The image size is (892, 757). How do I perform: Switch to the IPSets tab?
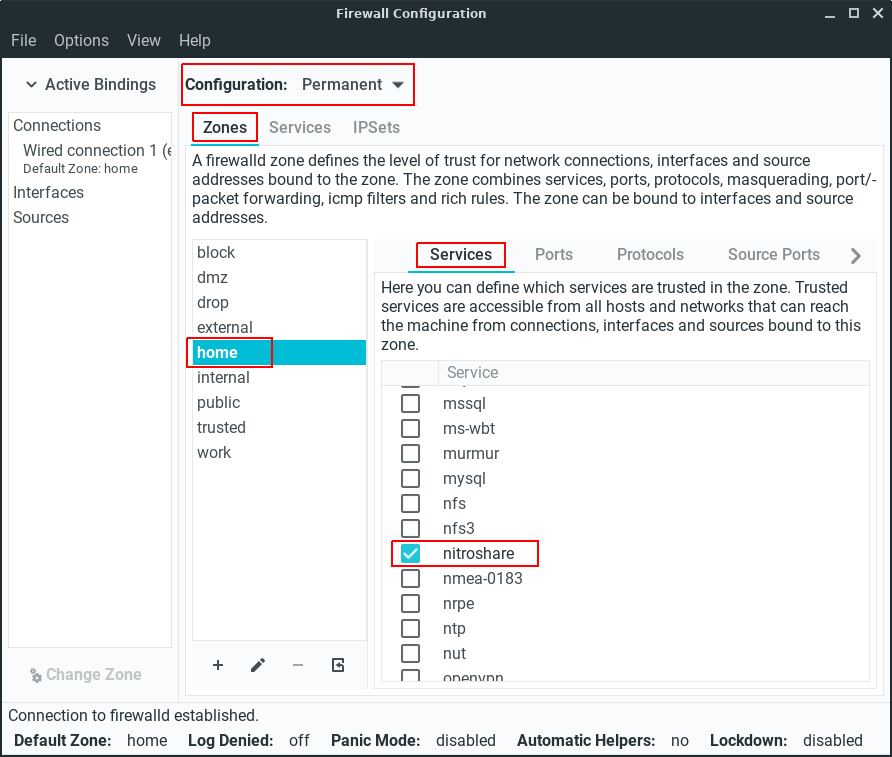click(x=376, y=128)
